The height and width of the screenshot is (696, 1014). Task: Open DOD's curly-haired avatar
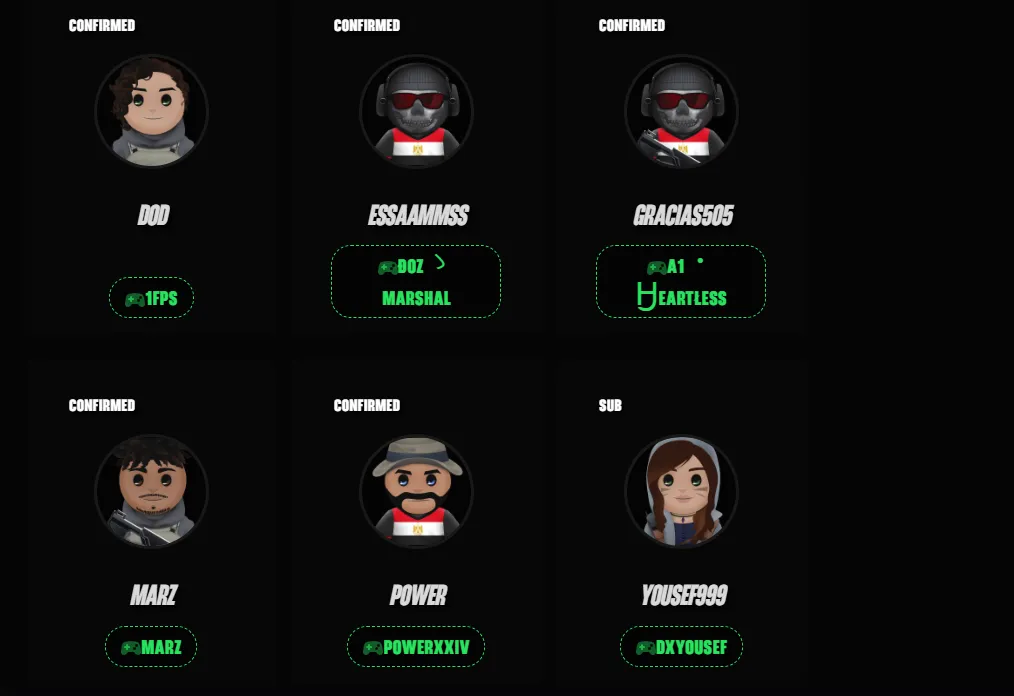151,111
